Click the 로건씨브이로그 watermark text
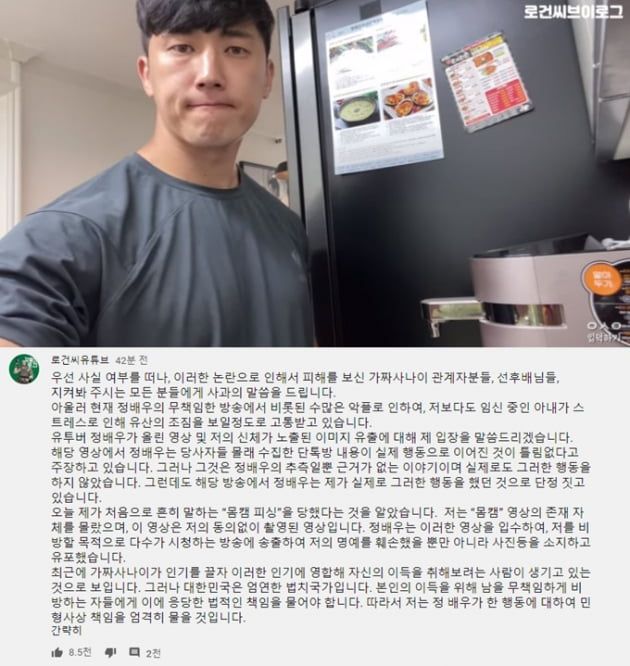630x666 pixels. pyautogui.click(x=573, y=11)
